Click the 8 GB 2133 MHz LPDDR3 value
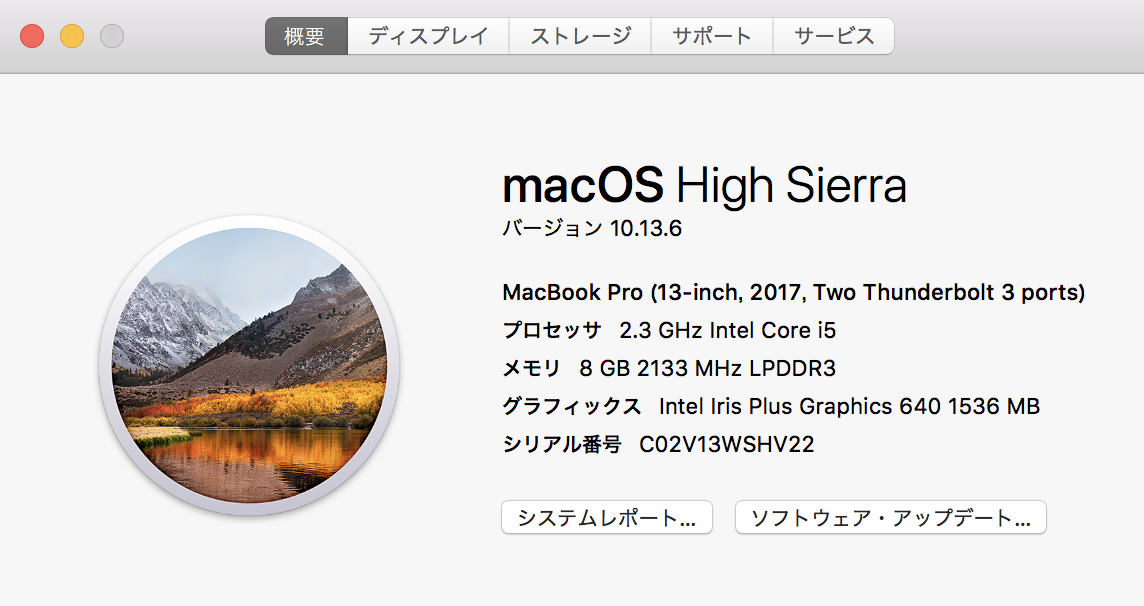The image size is (1144, 606). click(707, 368)
